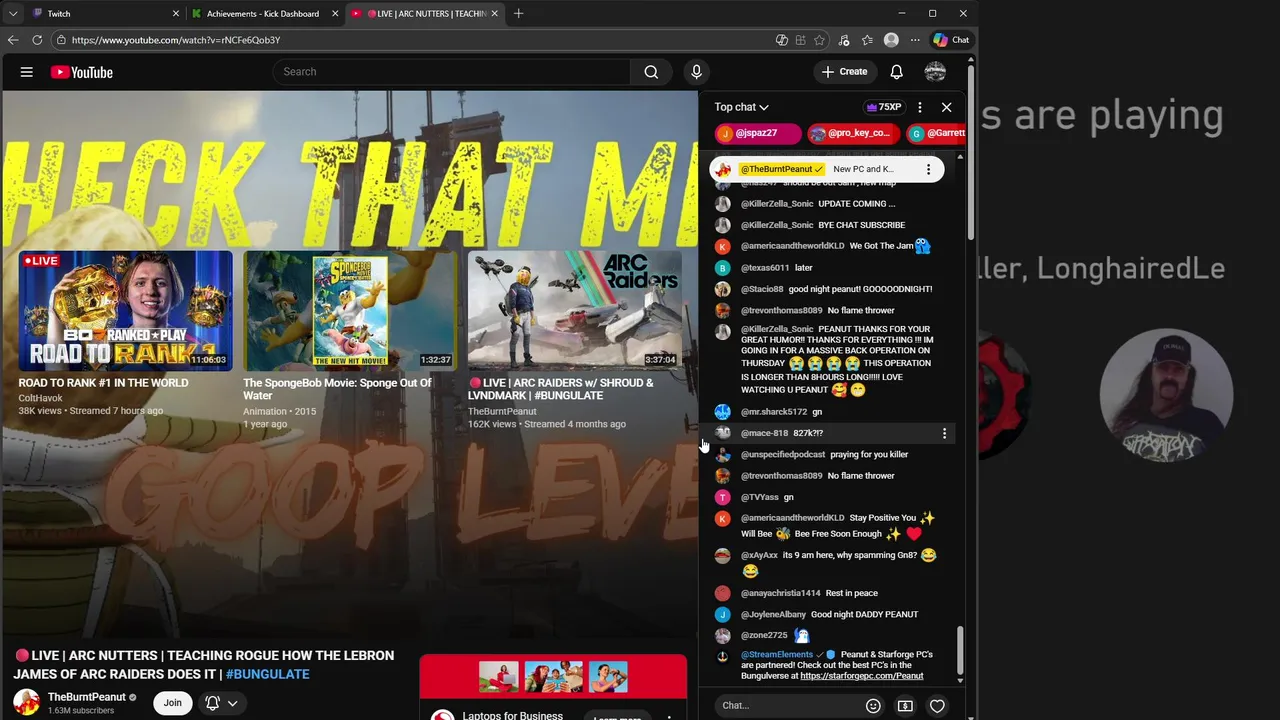
Task: Open ARC Raiders w/ Shroud video thumbnail
Action: [x=575, y=311]
